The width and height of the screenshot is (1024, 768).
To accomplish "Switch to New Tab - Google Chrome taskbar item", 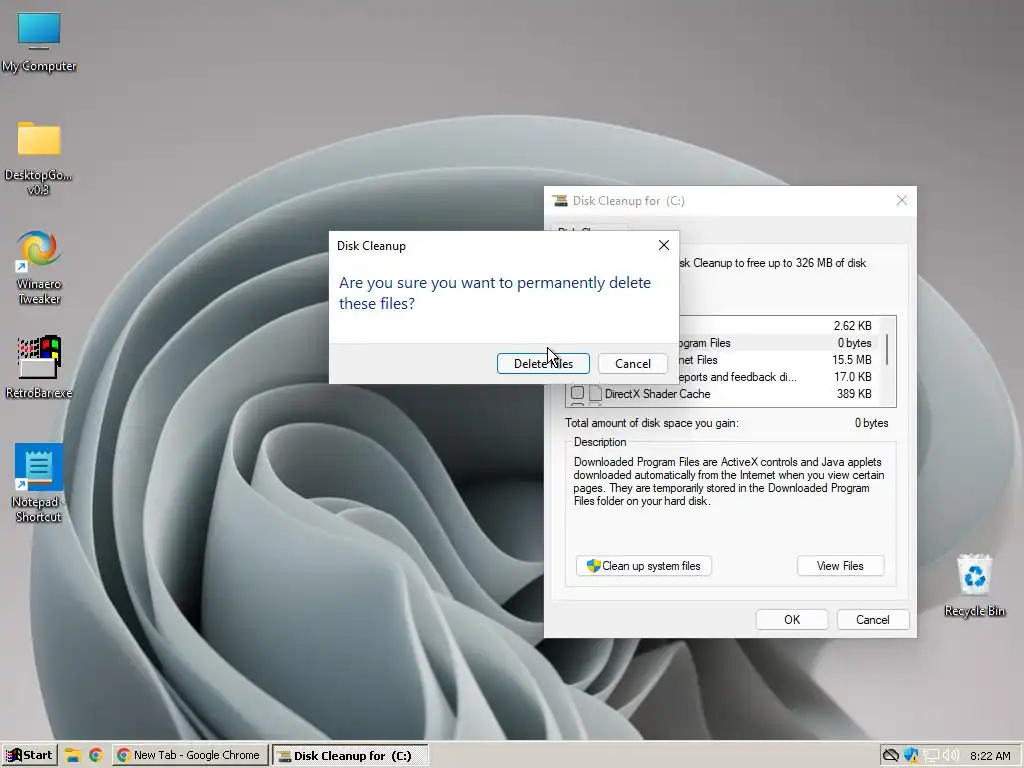I will click(190, 755).
